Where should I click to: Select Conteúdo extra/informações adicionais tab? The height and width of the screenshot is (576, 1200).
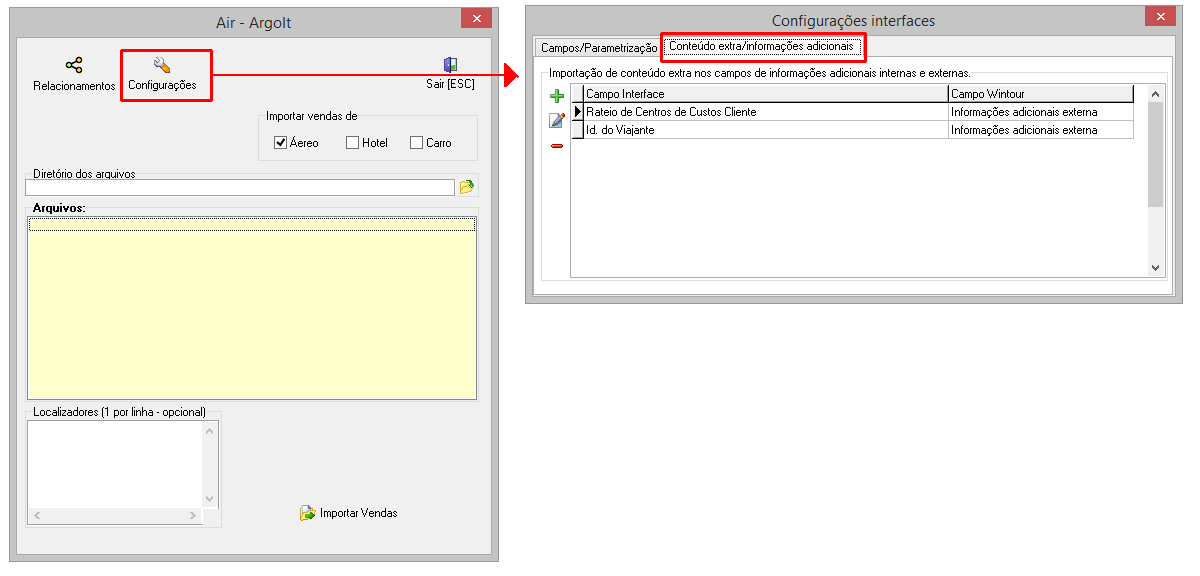pyautogui.click(x=762, y=46)
